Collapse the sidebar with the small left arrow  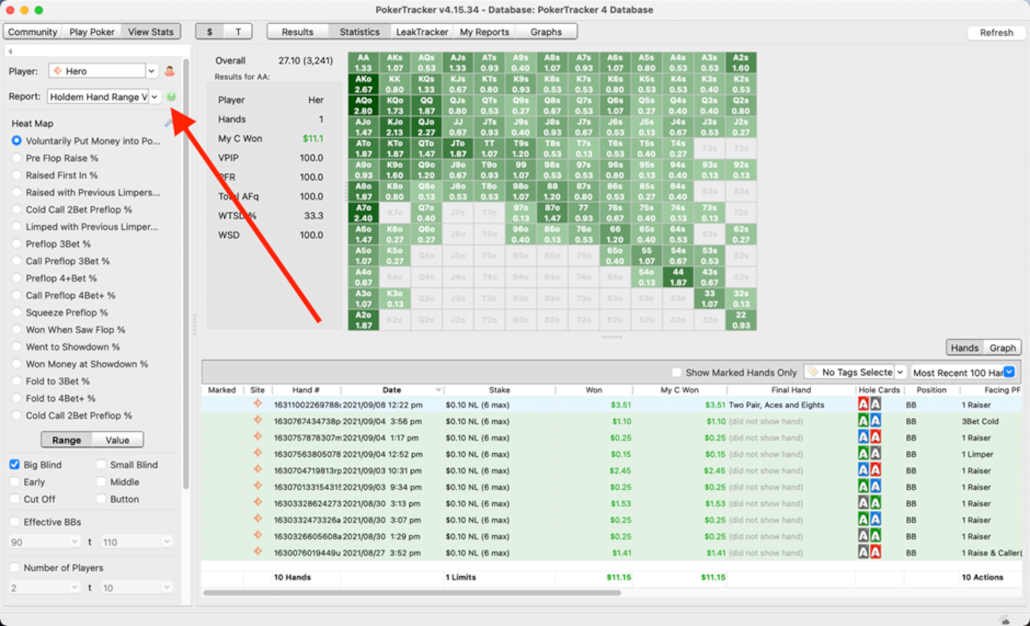(x=11, y=51)
